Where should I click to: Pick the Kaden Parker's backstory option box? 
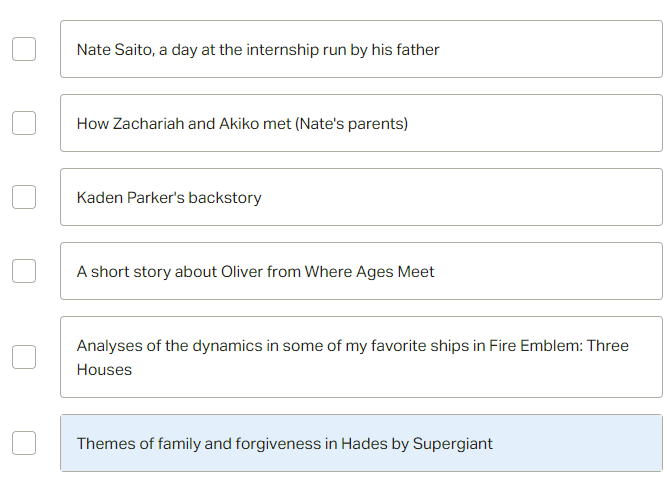point(361,197)
